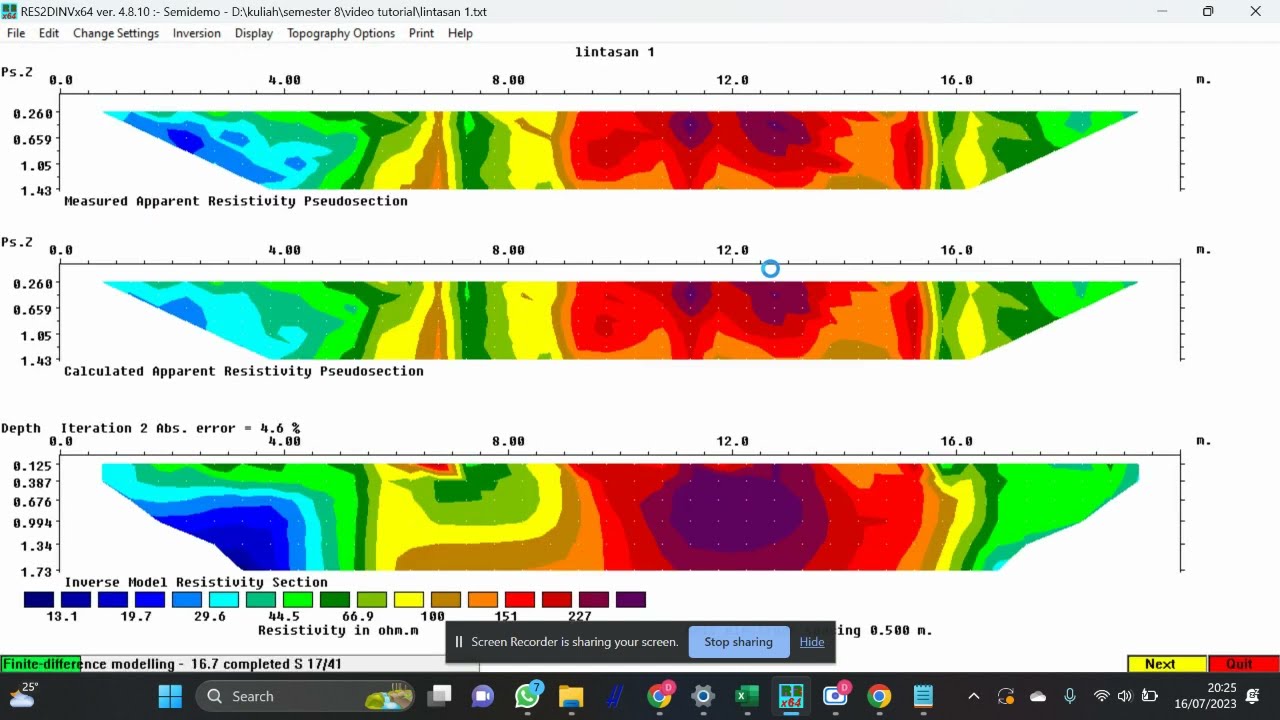
Task: Click Stop sharing on recorder bar
Action: 738,642
